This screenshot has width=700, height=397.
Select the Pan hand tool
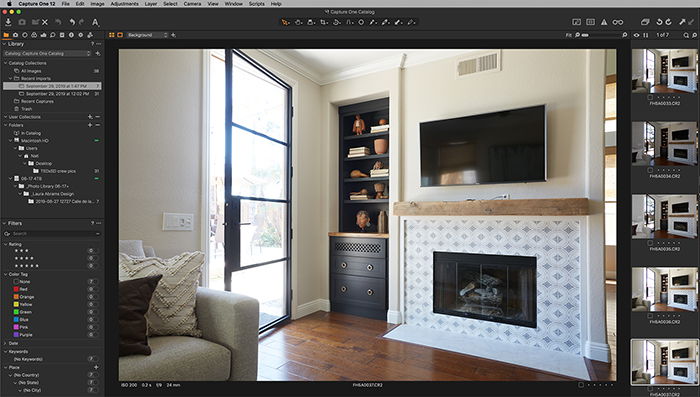click(298, 22)
